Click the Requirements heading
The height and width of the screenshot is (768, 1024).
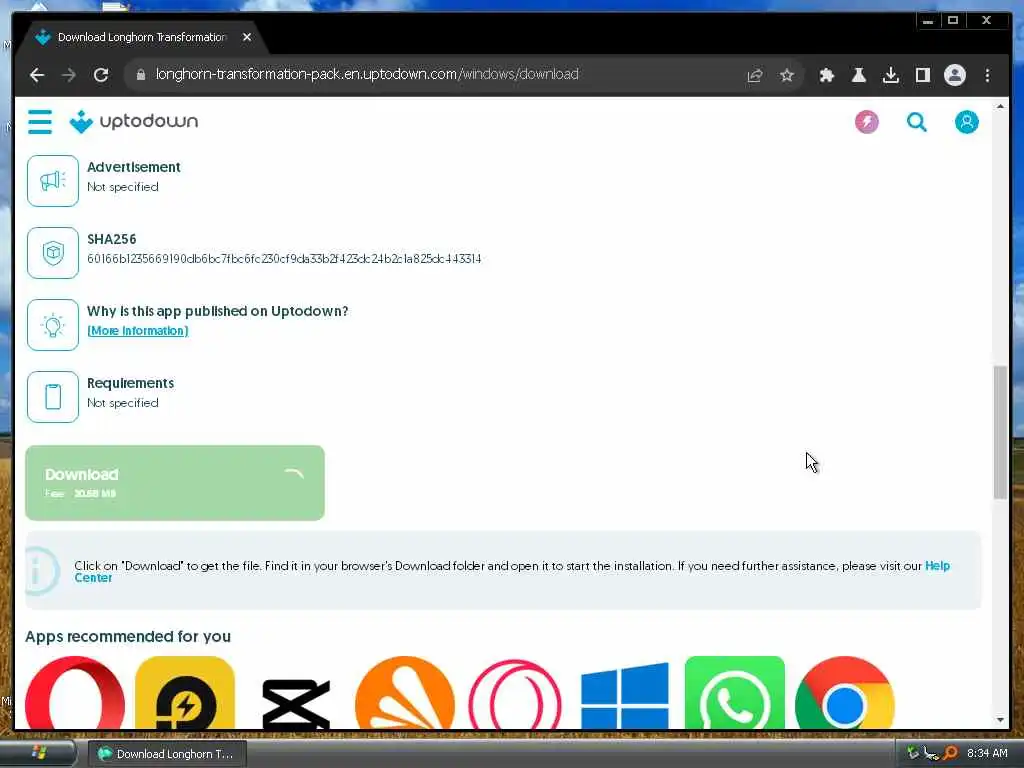coord(131,383)
